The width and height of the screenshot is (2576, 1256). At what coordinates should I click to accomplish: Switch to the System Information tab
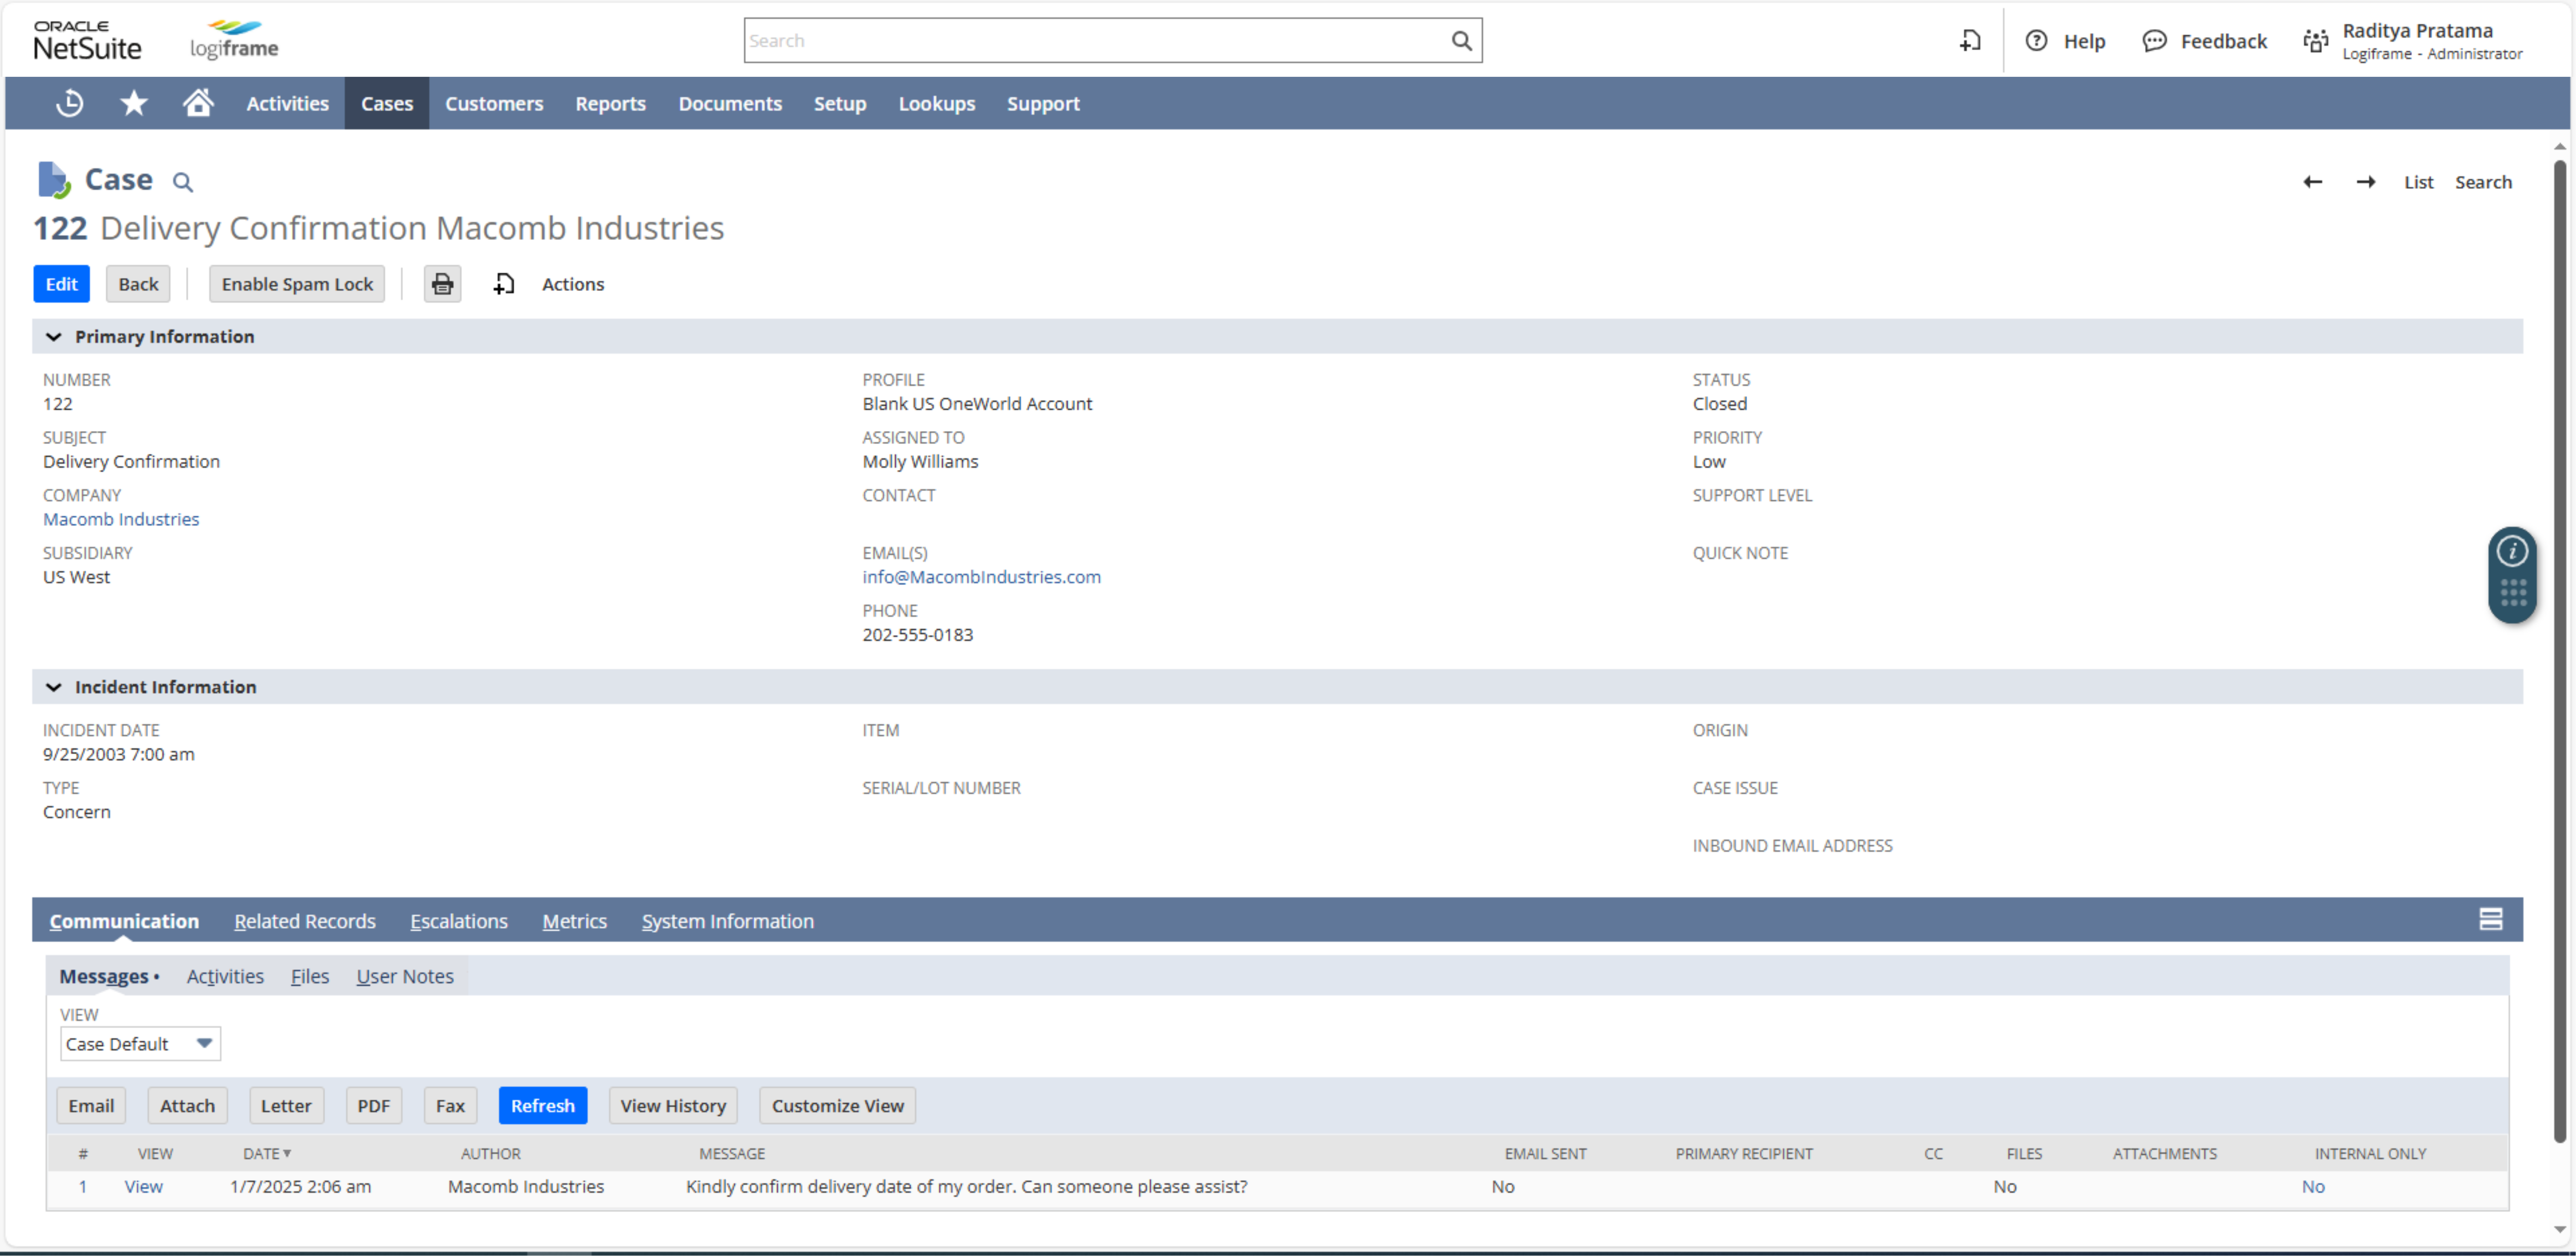pos(728,919)
